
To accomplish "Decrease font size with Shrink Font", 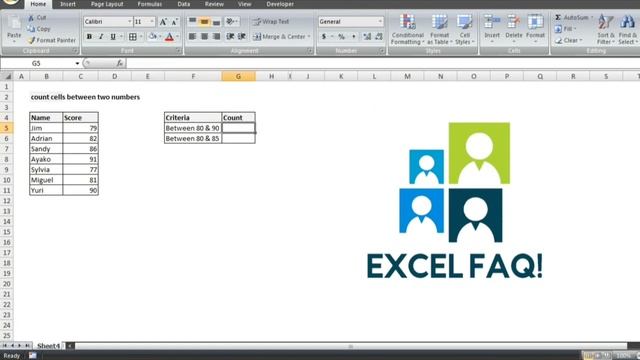I will (174, 22).
